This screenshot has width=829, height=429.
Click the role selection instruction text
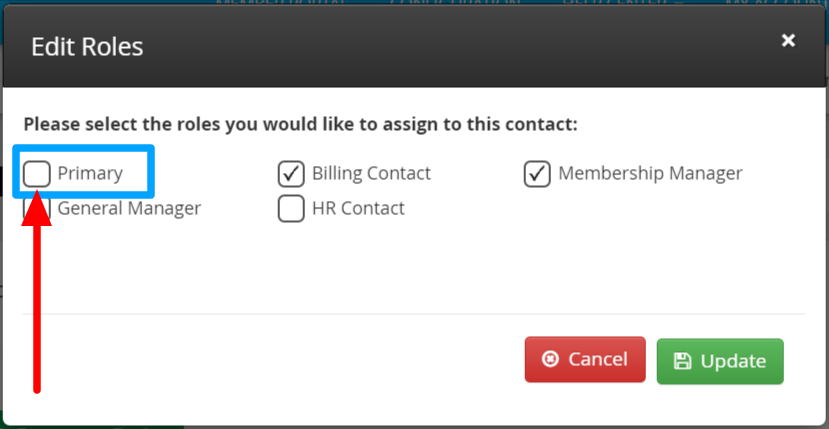click(x=300, y=125)
